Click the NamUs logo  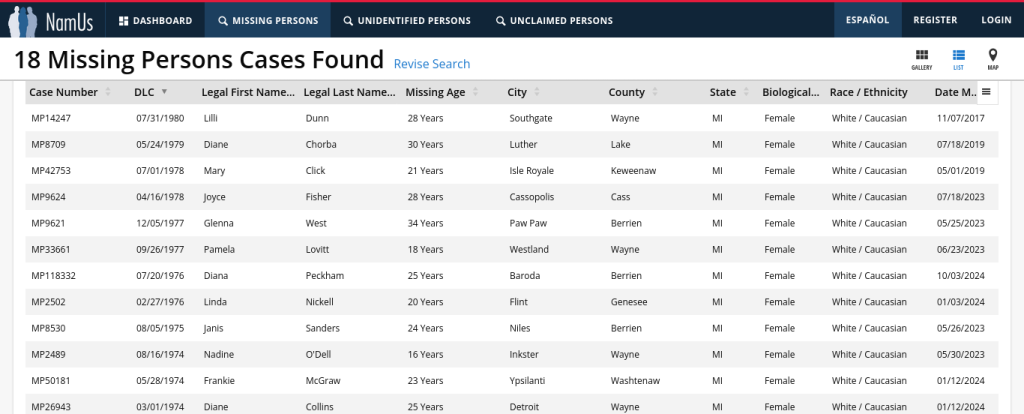point(50,20)
